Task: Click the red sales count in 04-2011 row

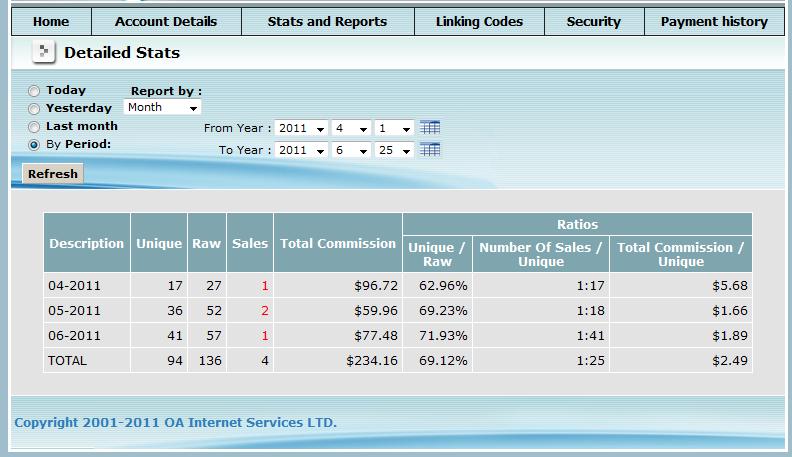Action: click(x=265, y=286)
